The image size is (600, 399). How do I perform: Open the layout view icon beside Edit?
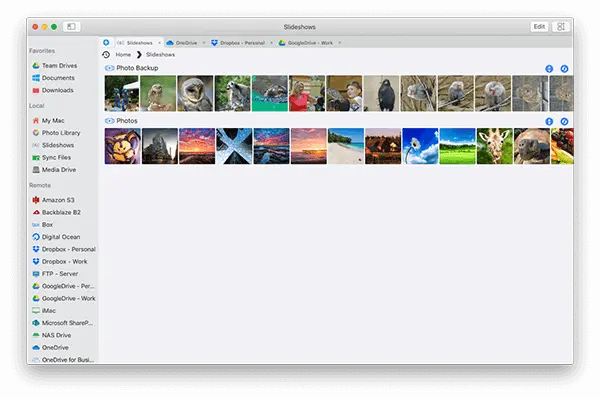click(x=561, y=26)
